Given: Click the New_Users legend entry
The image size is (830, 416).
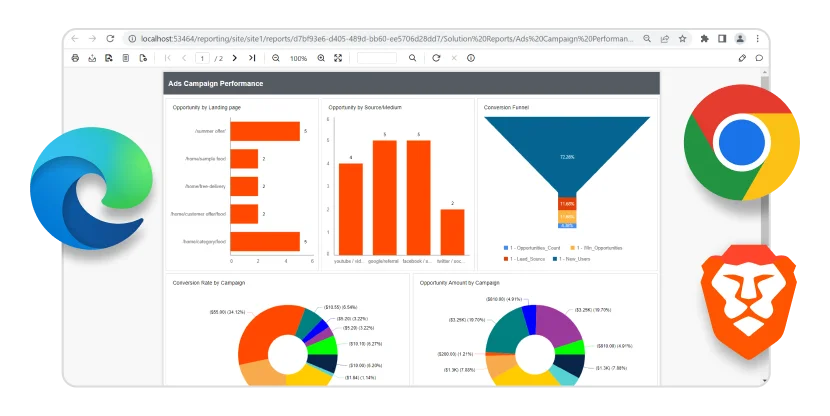Looking at the screenshot, I should 571,259.
